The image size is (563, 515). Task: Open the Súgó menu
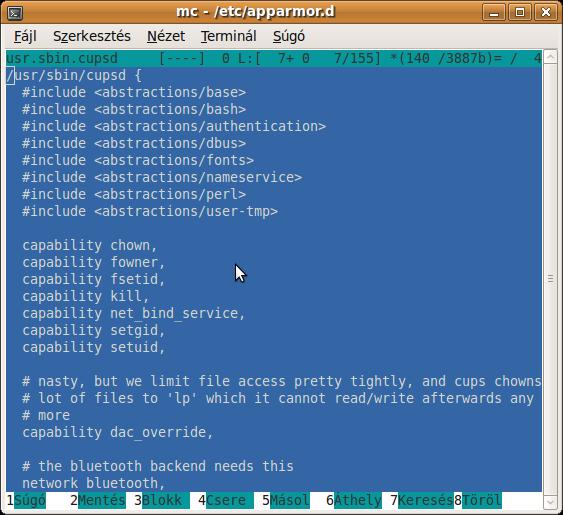(x=289, y=36)
